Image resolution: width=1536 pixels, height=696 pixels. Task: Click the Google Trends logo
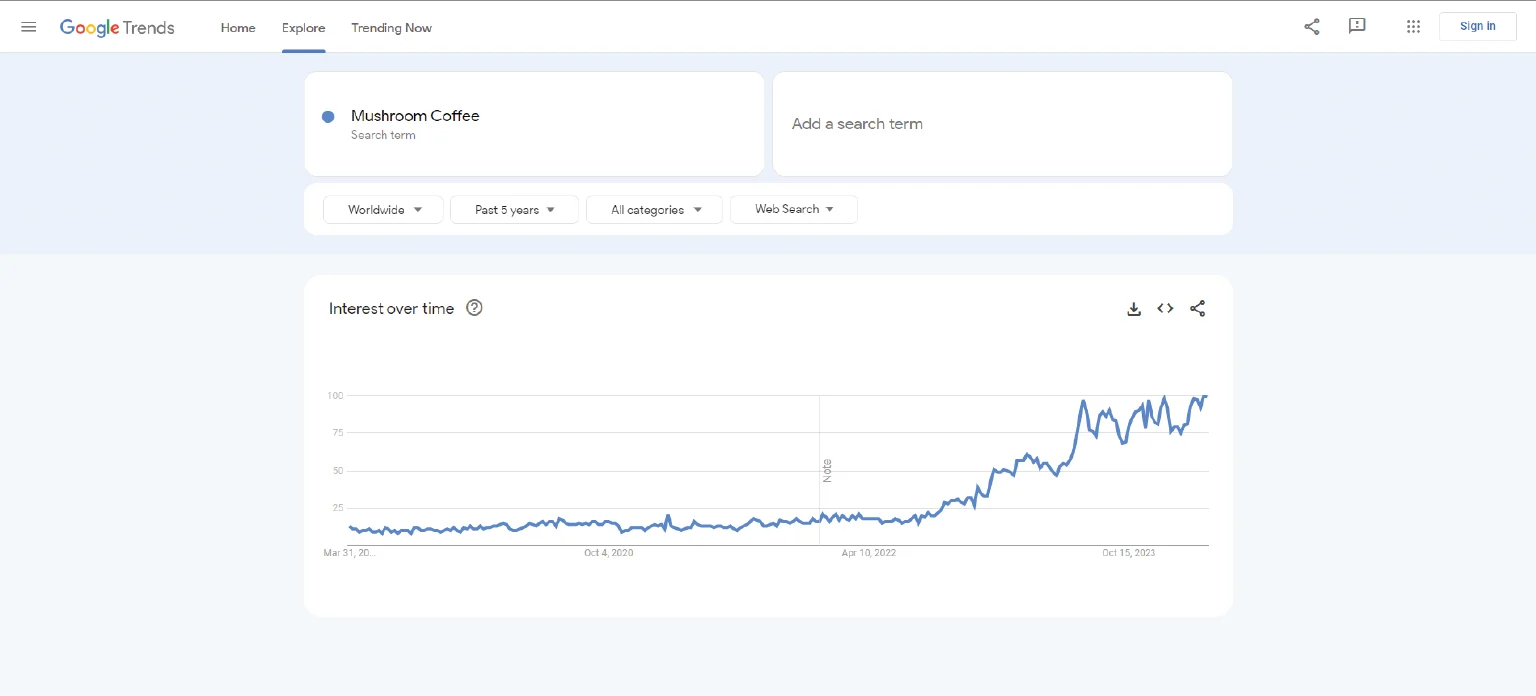117,27
